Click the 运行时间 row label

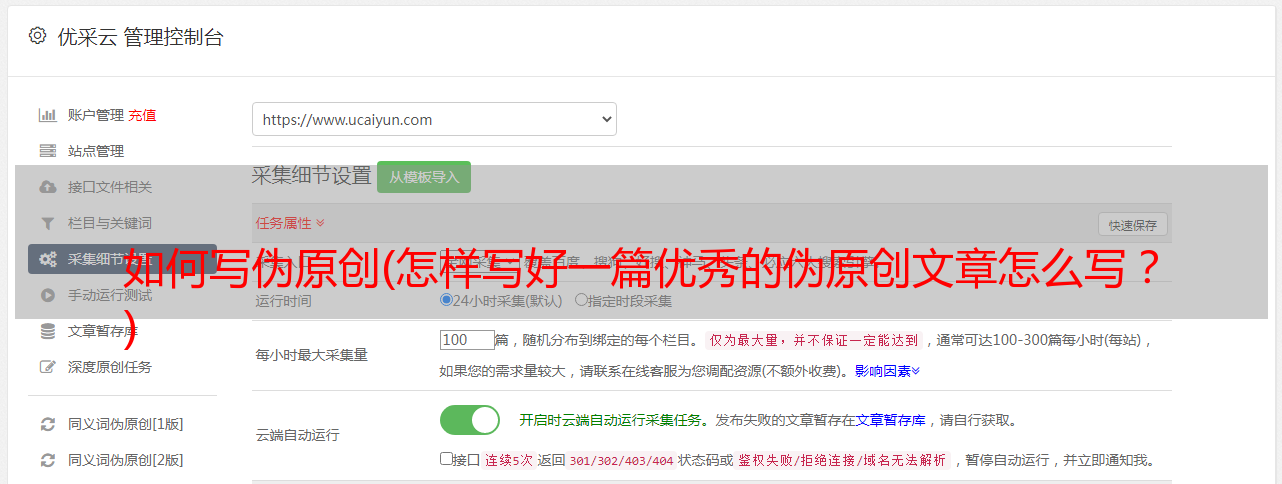point(283,301)
